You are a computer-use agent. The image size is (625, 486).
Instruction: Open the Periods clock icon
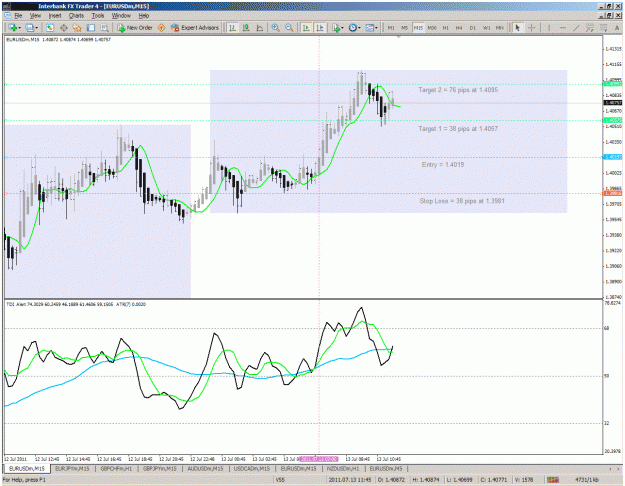pyautogui.click(x=352, y=28)
